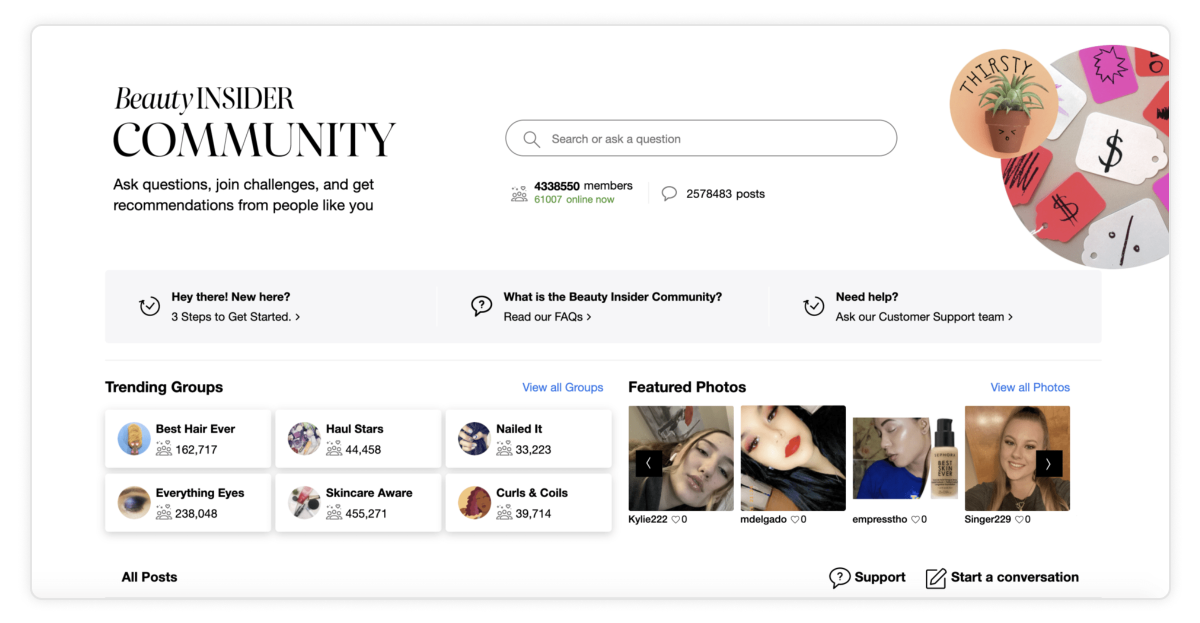Open empresstho's featured photo thumbnail
This screenshot has height=623, width=1200.
coord(904,458)
